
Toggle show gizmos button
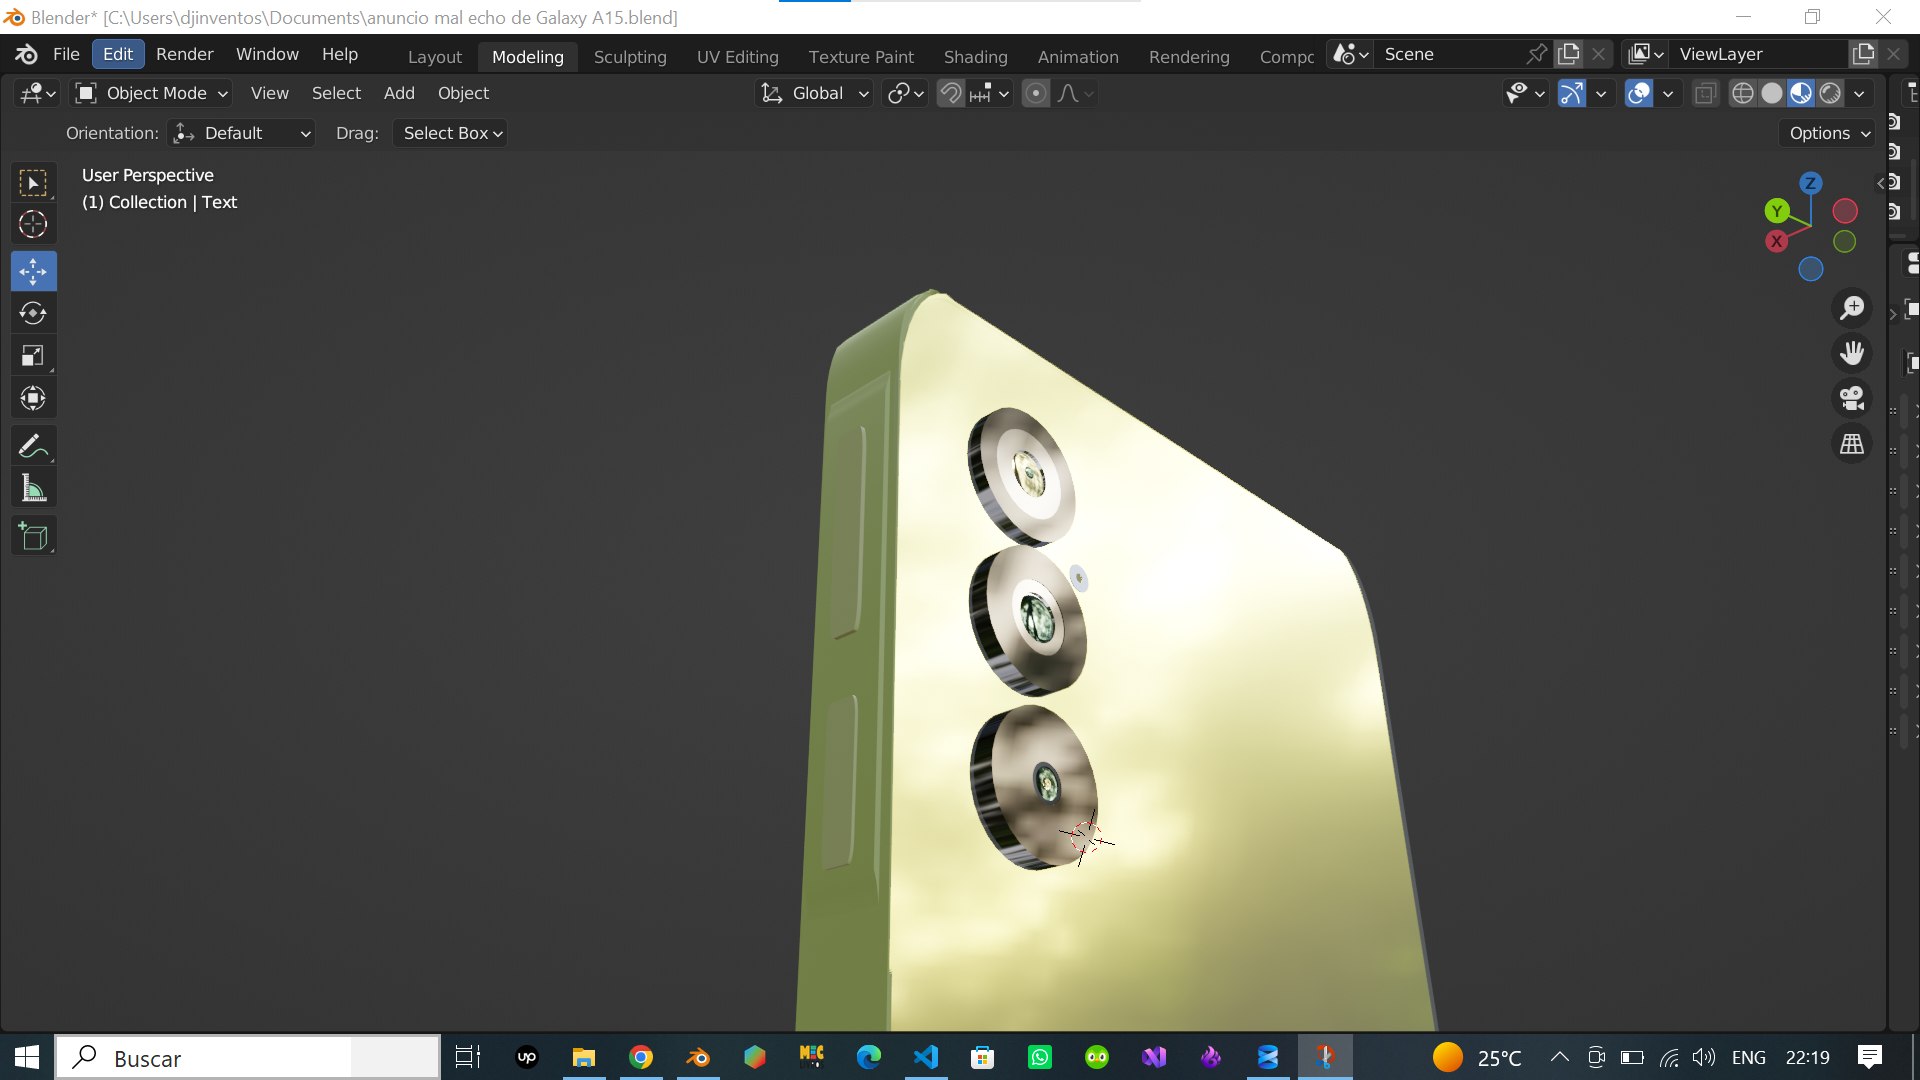coord(1571,93)
